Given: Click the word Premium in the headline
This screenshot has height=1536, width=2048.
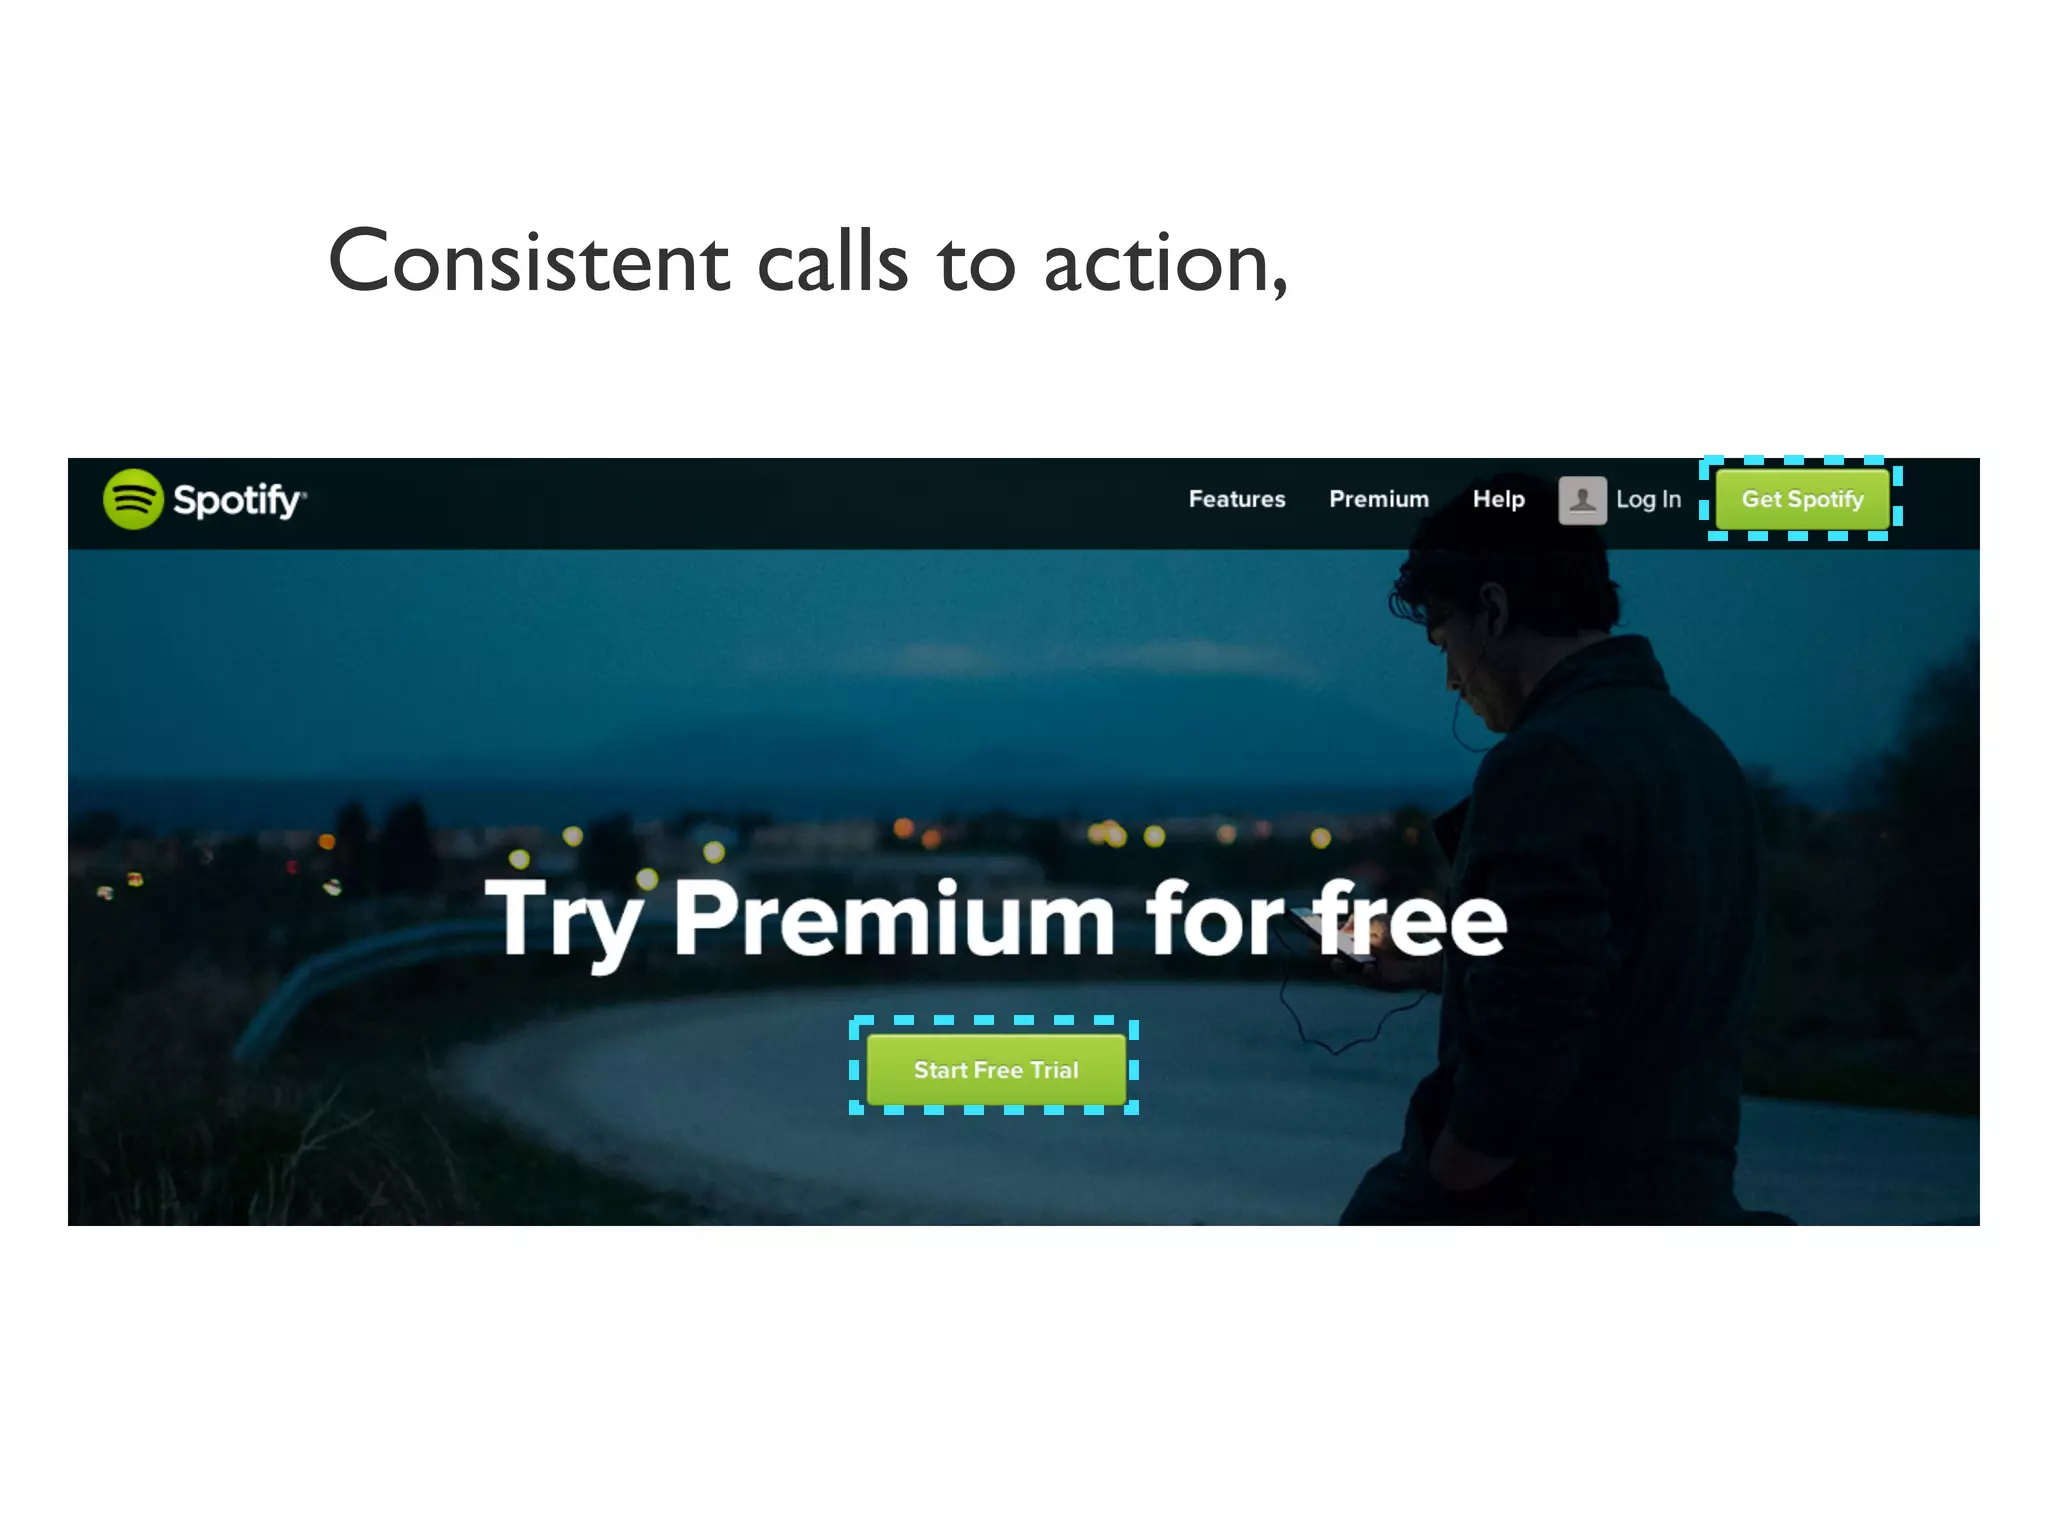Looking at the screenshot, I should (x=895, y=918).
